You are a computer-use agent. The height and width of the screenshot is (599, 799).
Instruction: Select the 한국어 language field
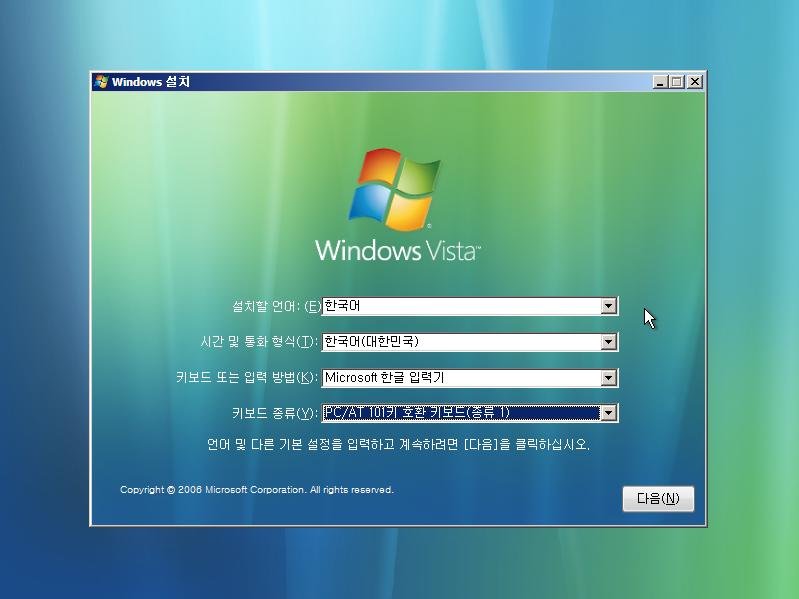pos(460,306)
